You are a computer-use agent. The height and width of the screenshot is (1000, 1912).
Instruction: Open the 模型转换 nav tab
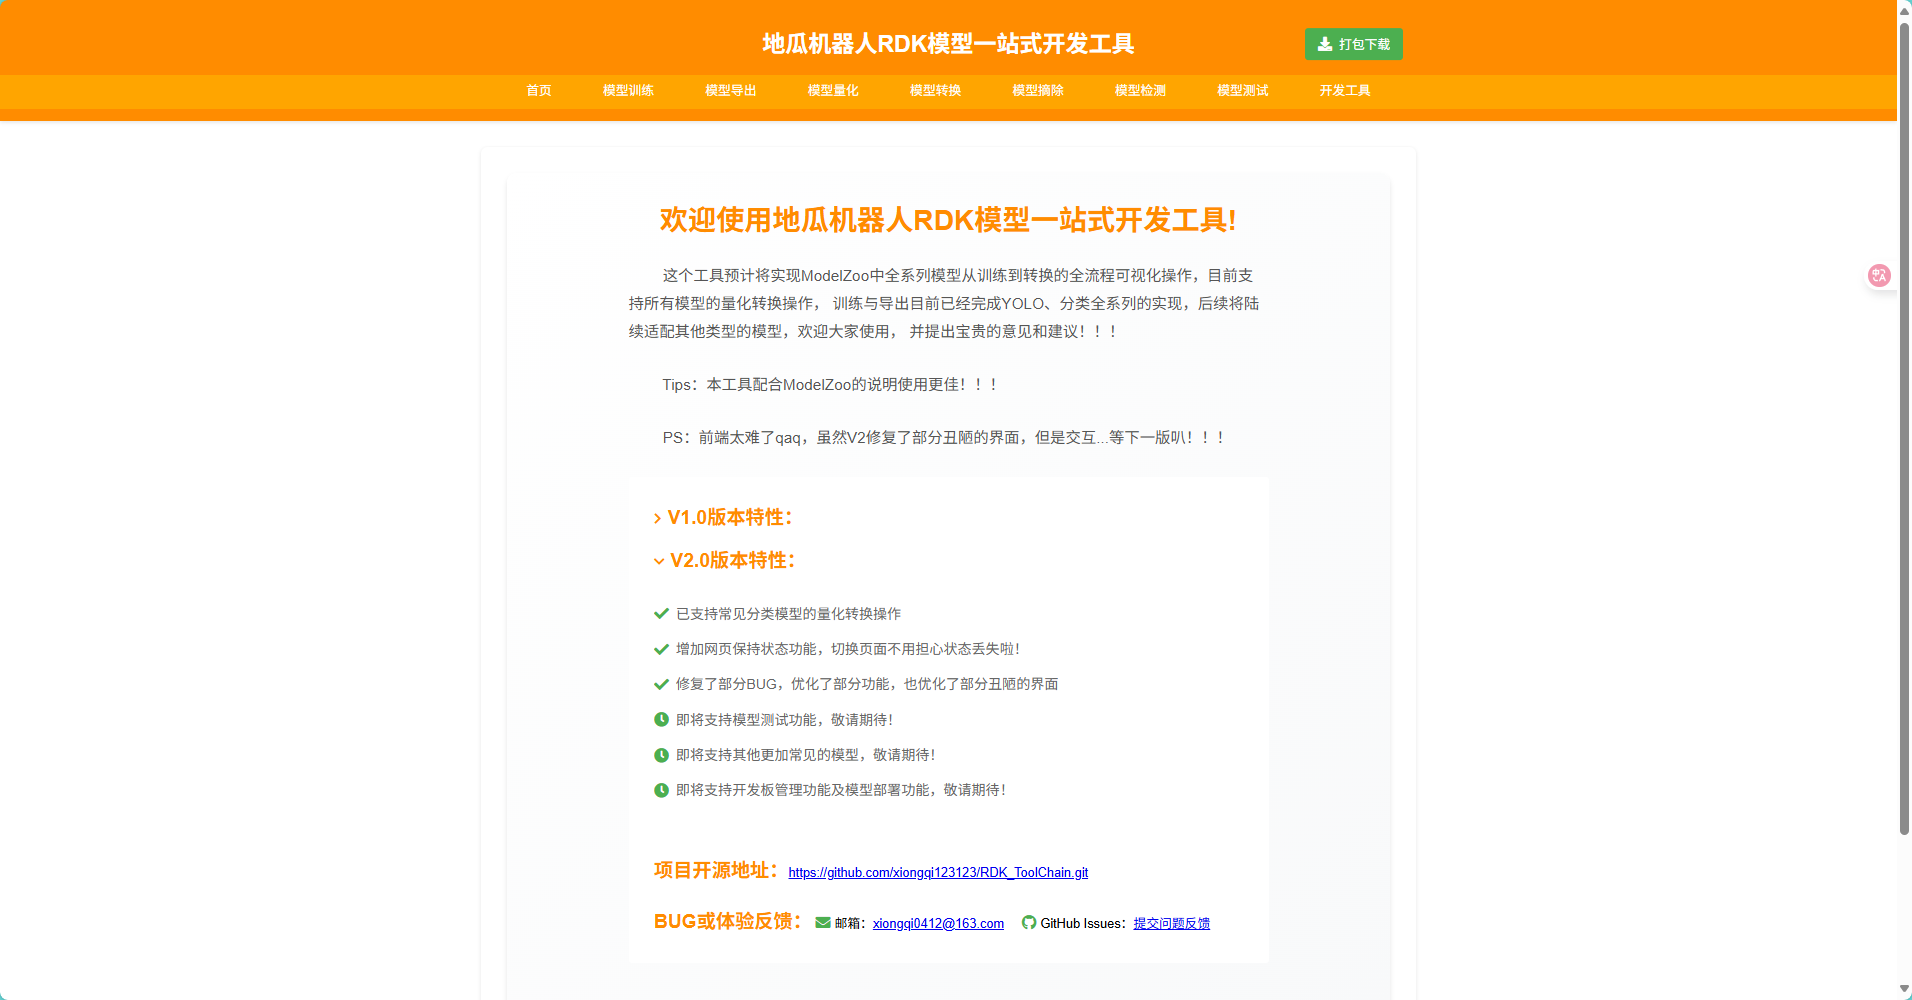(x=935, y=91)
